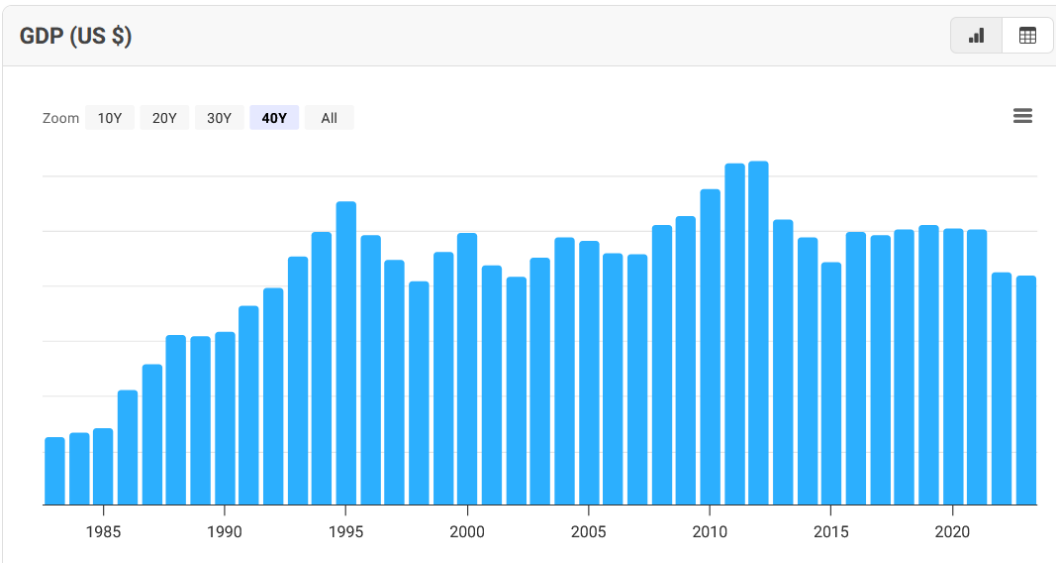Select the 20Y zoom range
1056x563 pixels.
164,118
